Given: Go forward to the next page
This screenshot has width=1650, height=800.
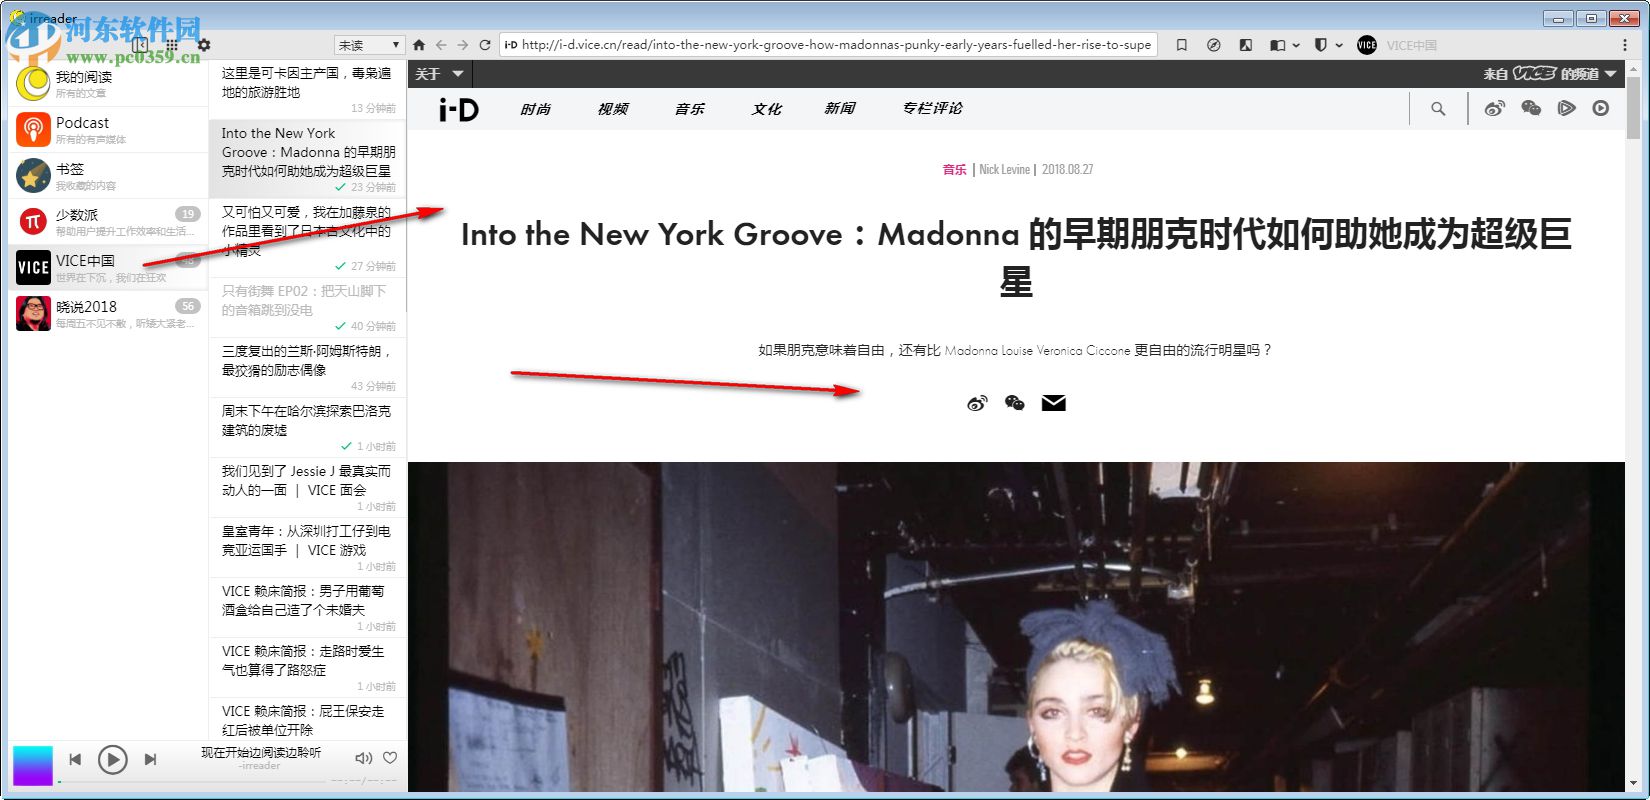Looking at the screenshot, I should pos(463,45).
